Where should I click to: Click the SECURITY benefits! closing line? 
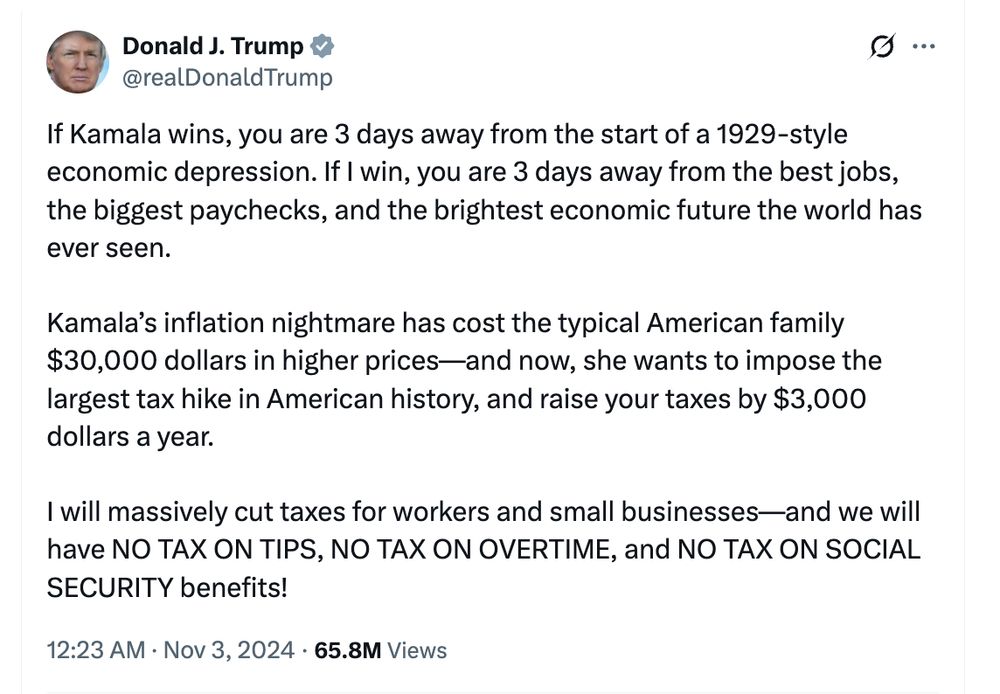pos(167,587)
